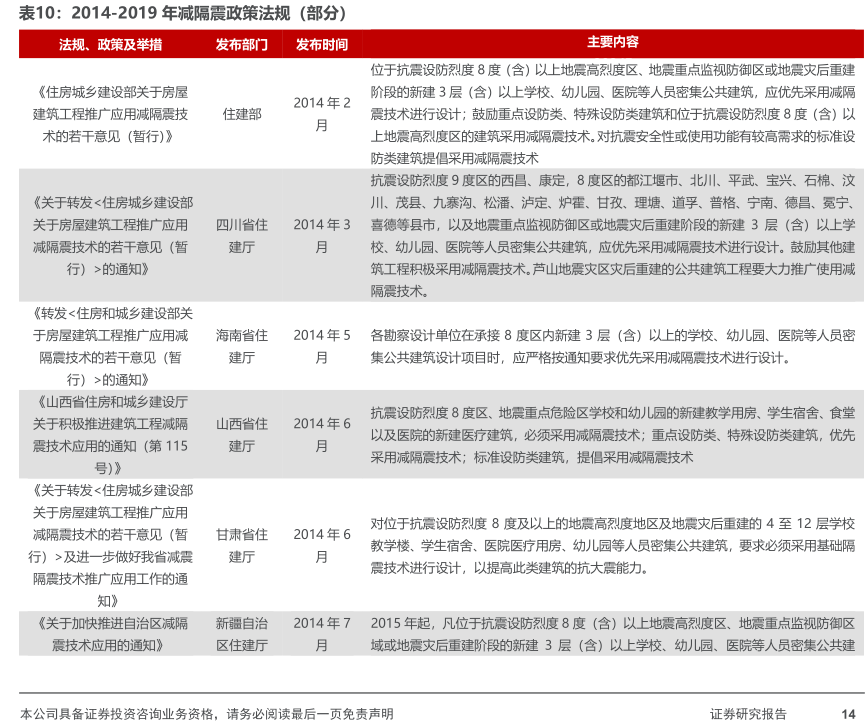Select the 2014 年 5 月 date cell
This screenshot has height=722, width=865.
[x=322, y=346]
